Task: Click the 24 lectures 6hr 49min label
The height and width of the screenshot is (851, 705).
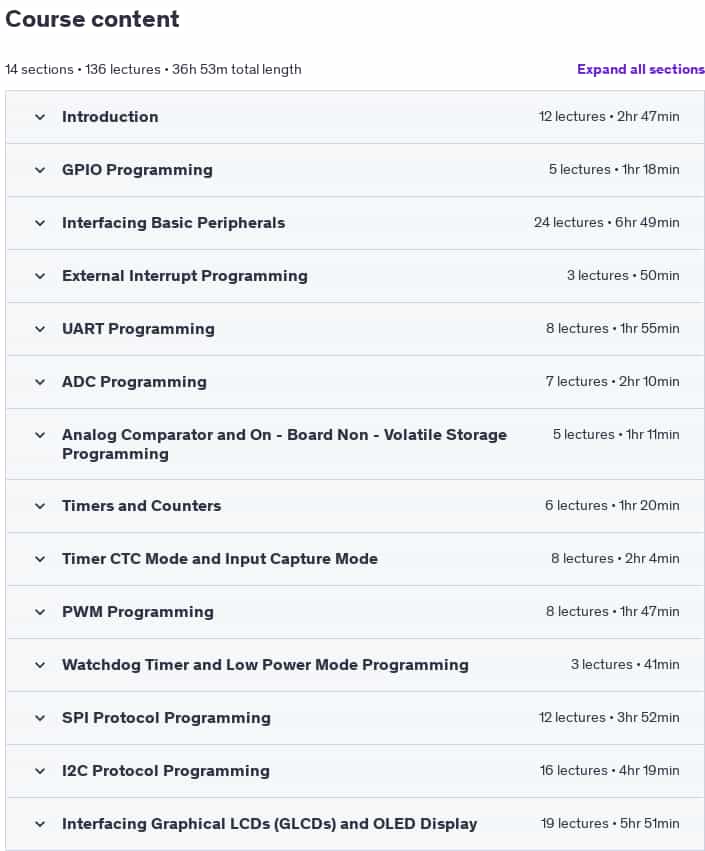Action: tap(606, 223)
